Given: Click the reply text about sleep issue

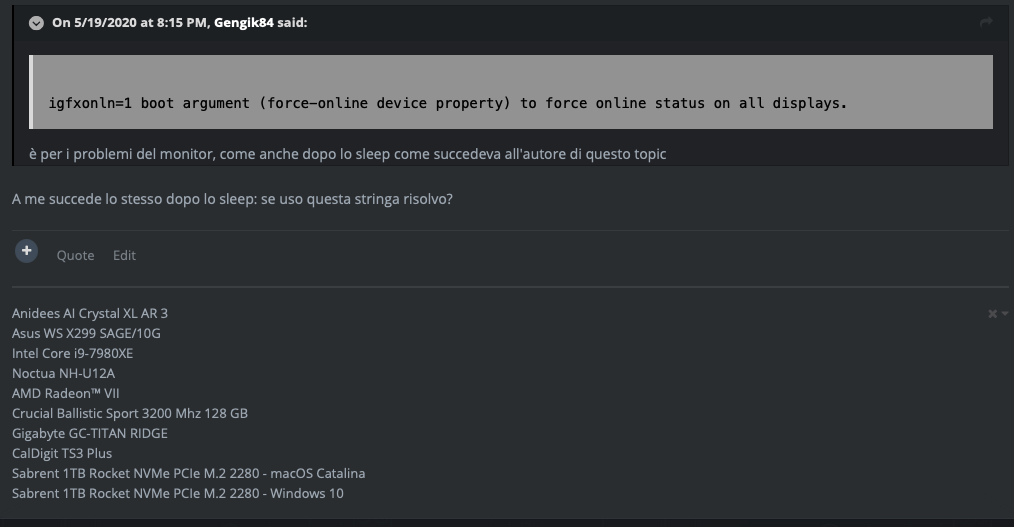Looking at the screenshot, I should (232, 199).
